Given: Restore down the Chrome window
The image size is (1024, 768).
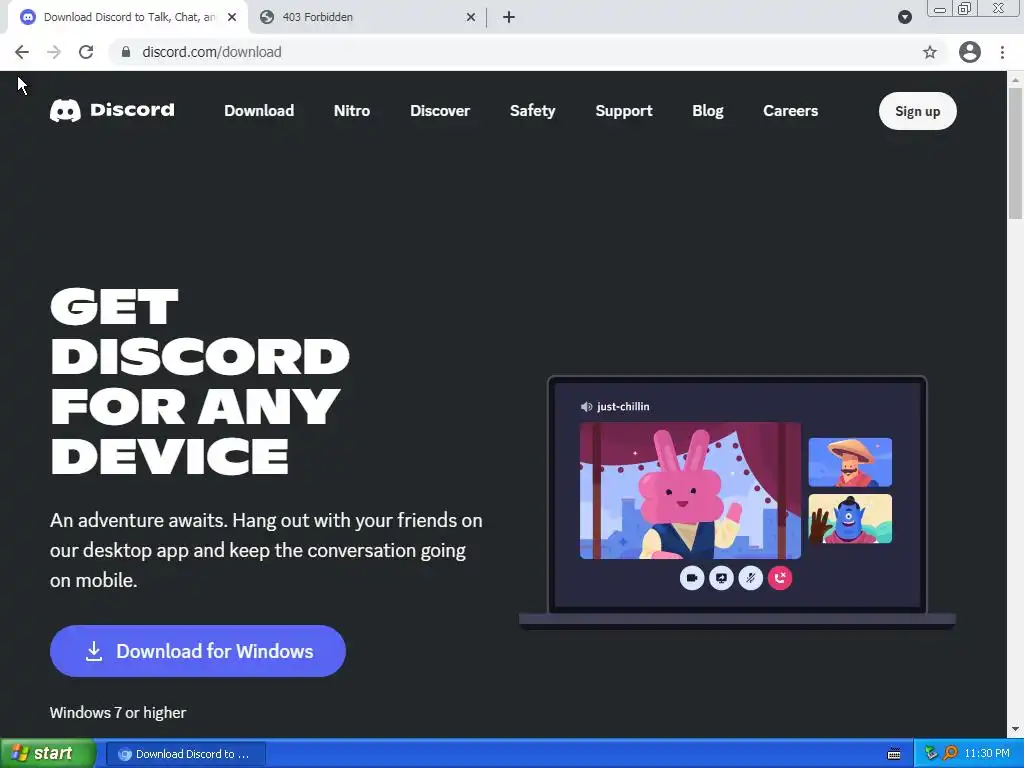Looking at the screenshot, I should click(965, 8).
